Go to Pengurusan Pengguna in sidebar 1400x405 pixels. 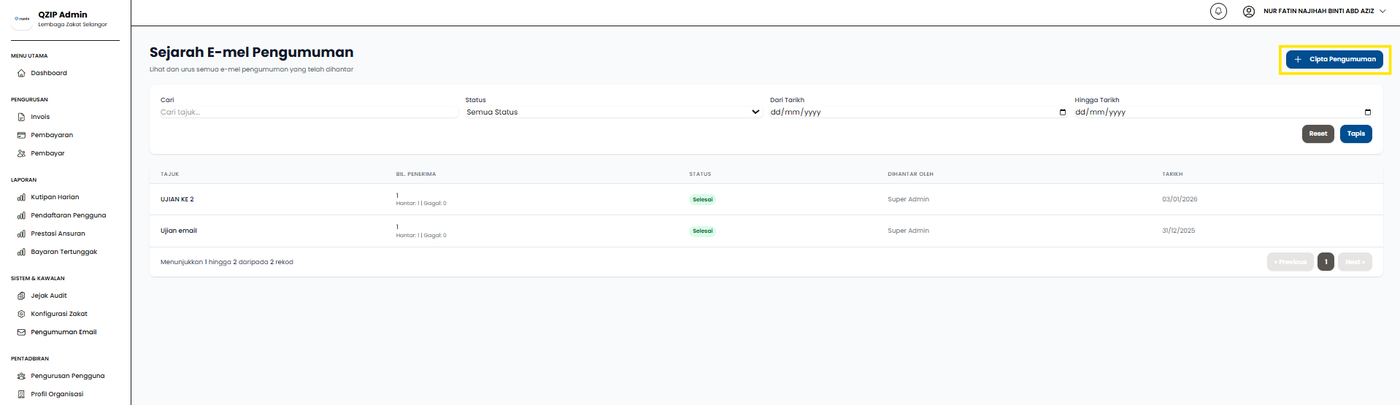pyautogui.click(x=67, y=376)
